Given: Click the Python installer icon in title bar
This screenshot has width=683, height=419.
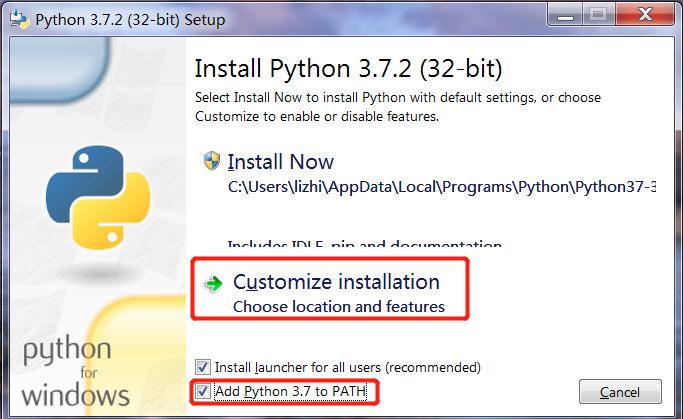Looking at the screenshot, I should [19, 20].
